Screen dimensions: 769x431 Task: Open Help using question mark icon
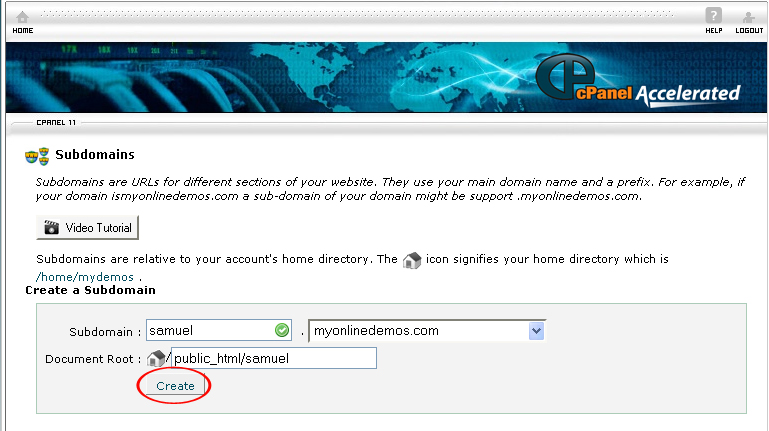[714, 15]
